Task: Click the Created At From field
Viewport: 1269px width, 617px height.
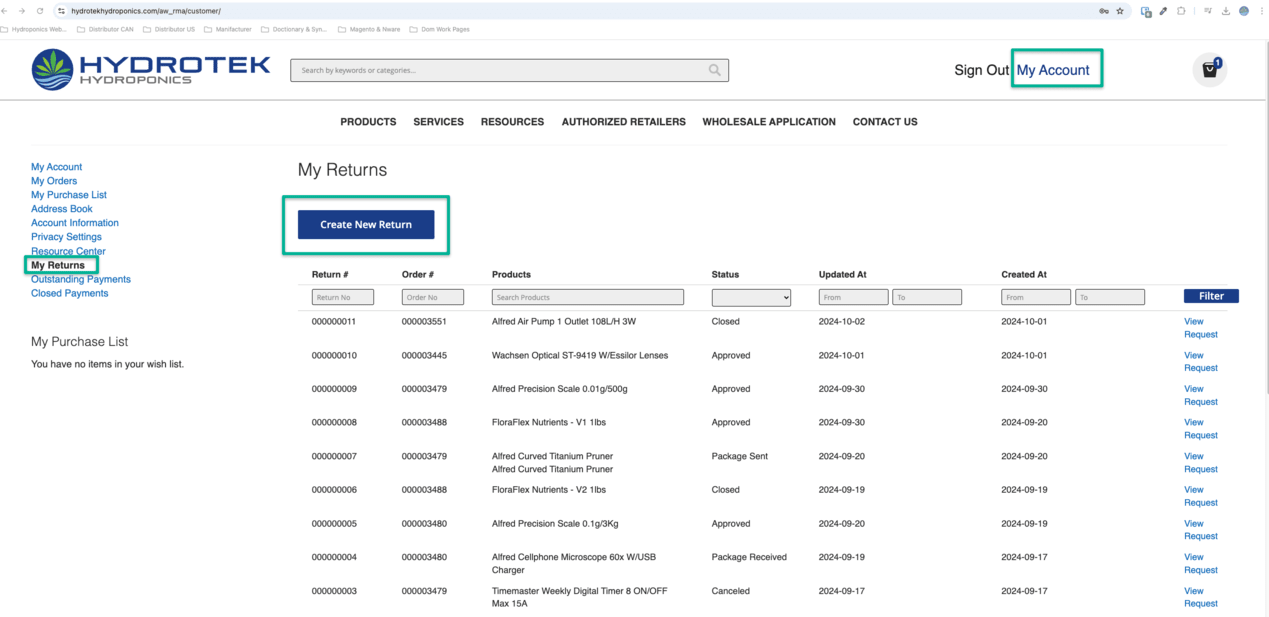Action: click(x=1036, y=297)
